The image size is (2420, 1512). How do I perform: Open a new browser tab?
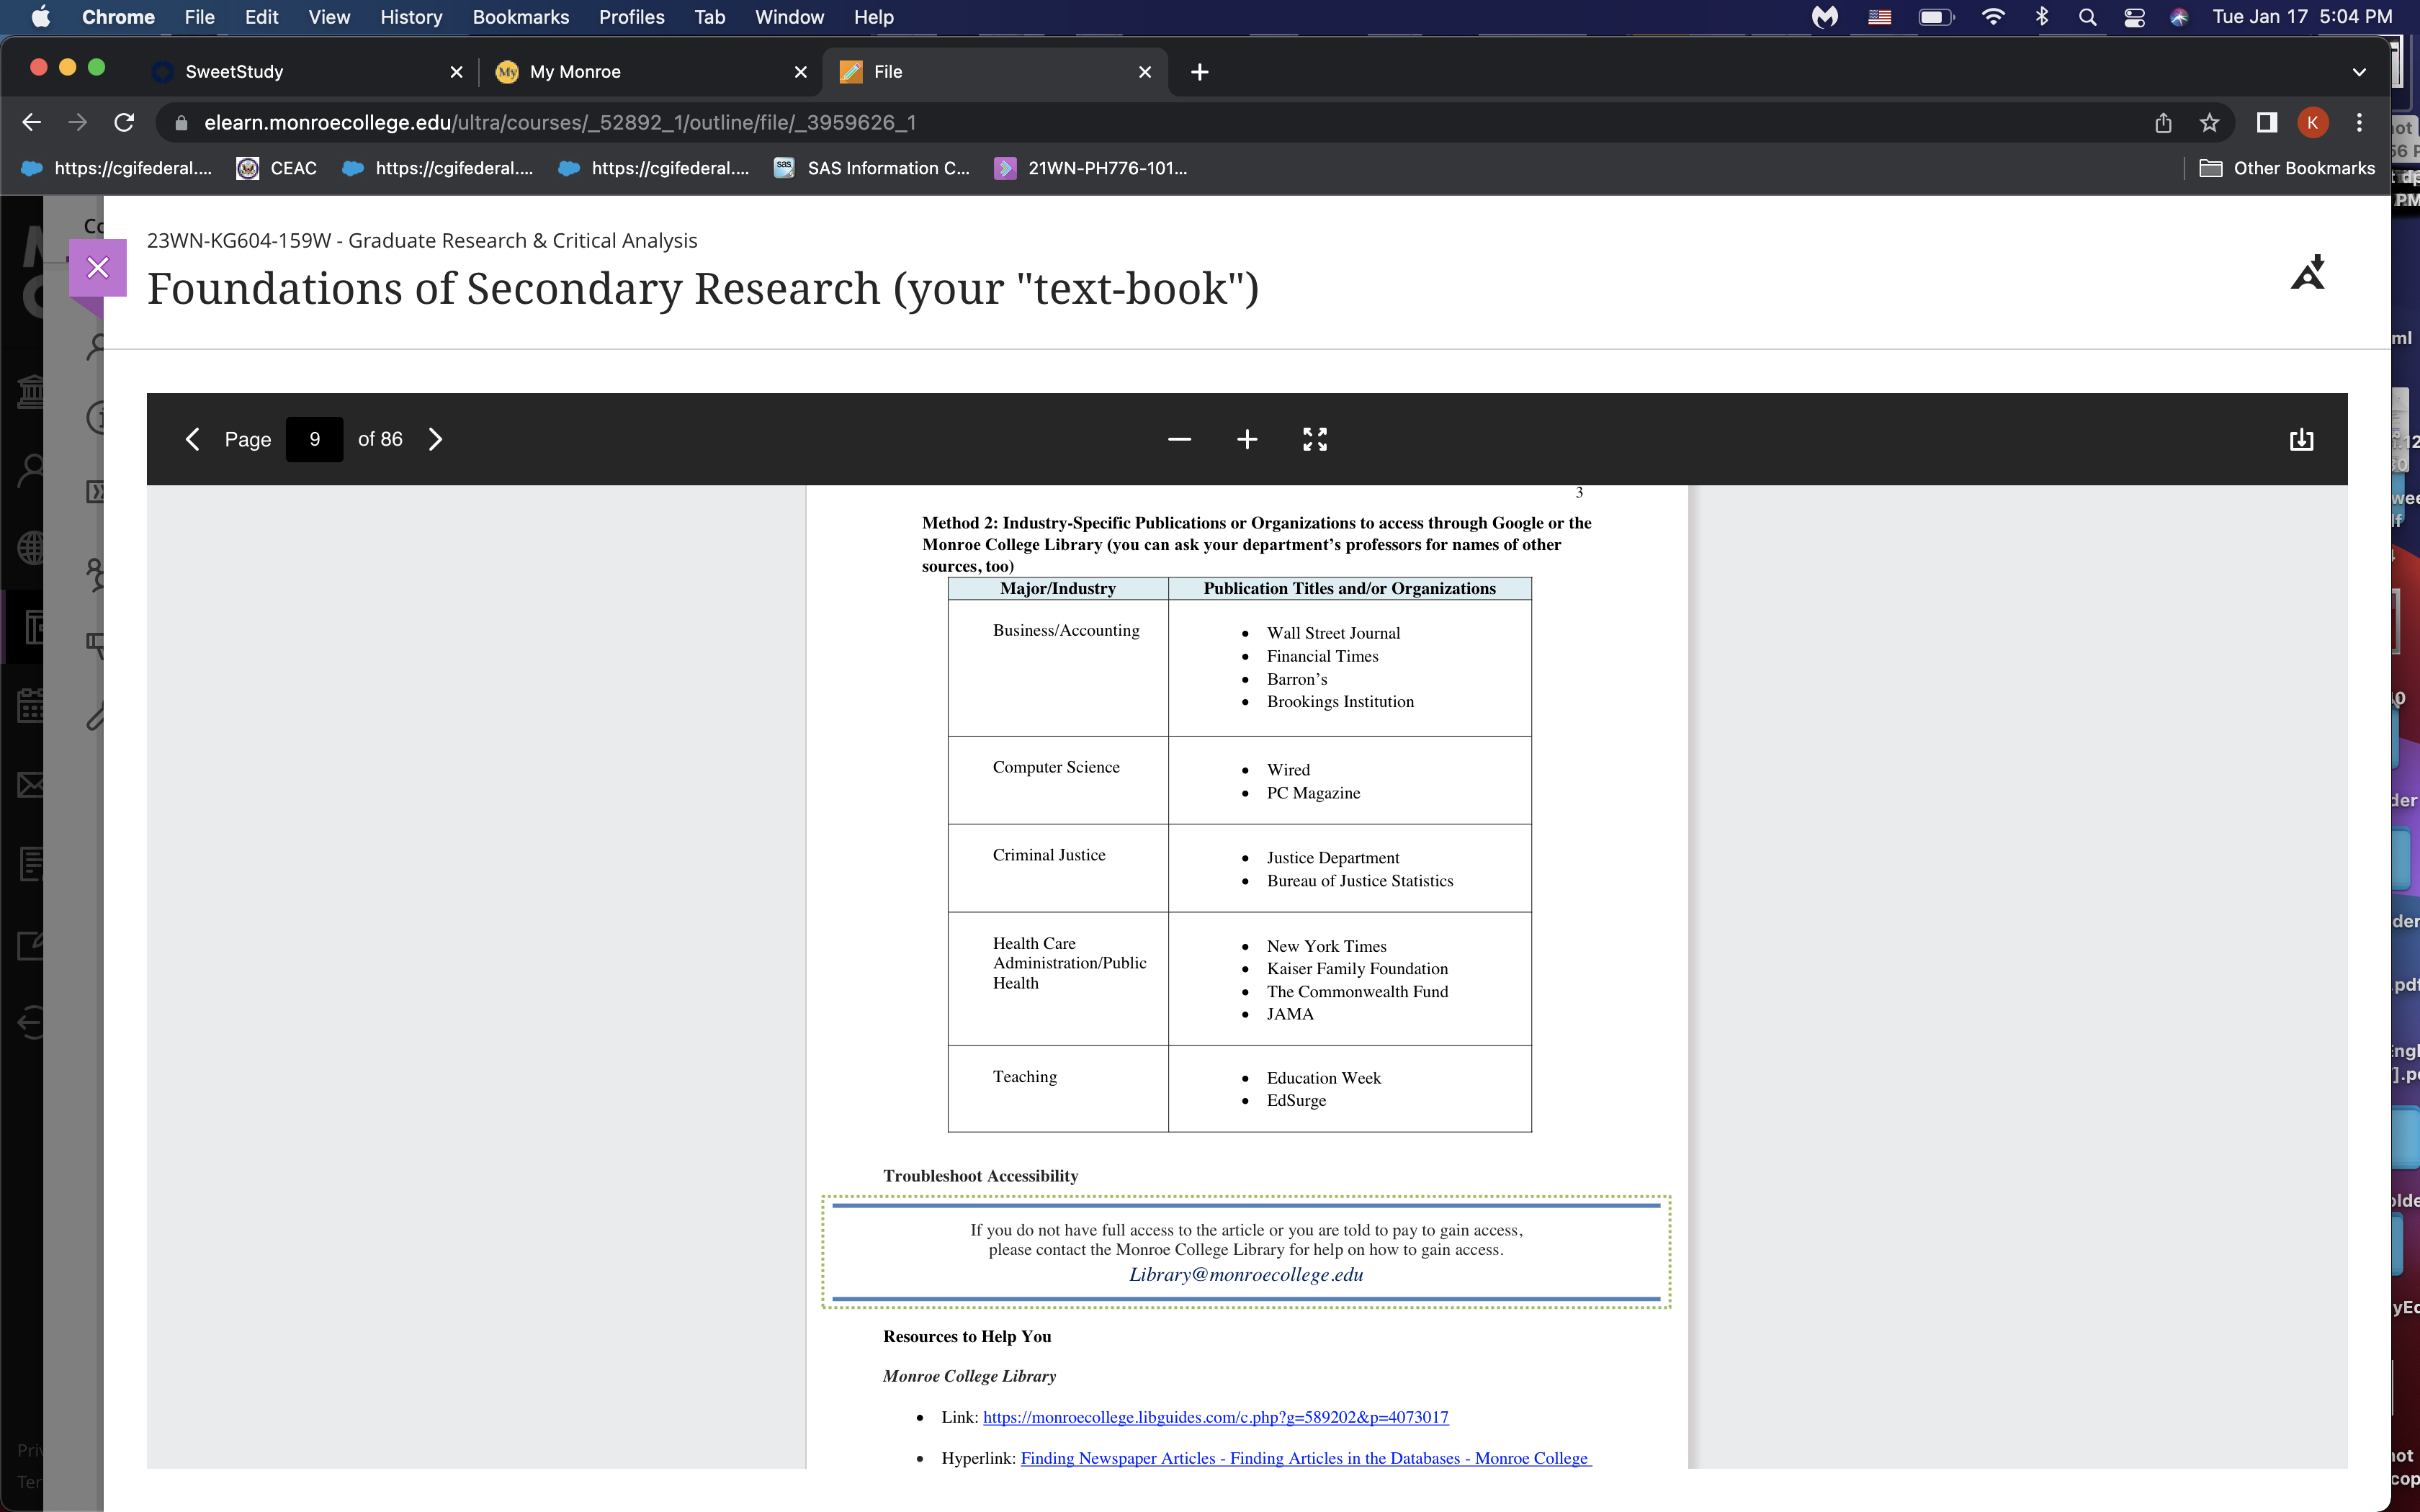pyautogui.click(x=1200, y=72)
